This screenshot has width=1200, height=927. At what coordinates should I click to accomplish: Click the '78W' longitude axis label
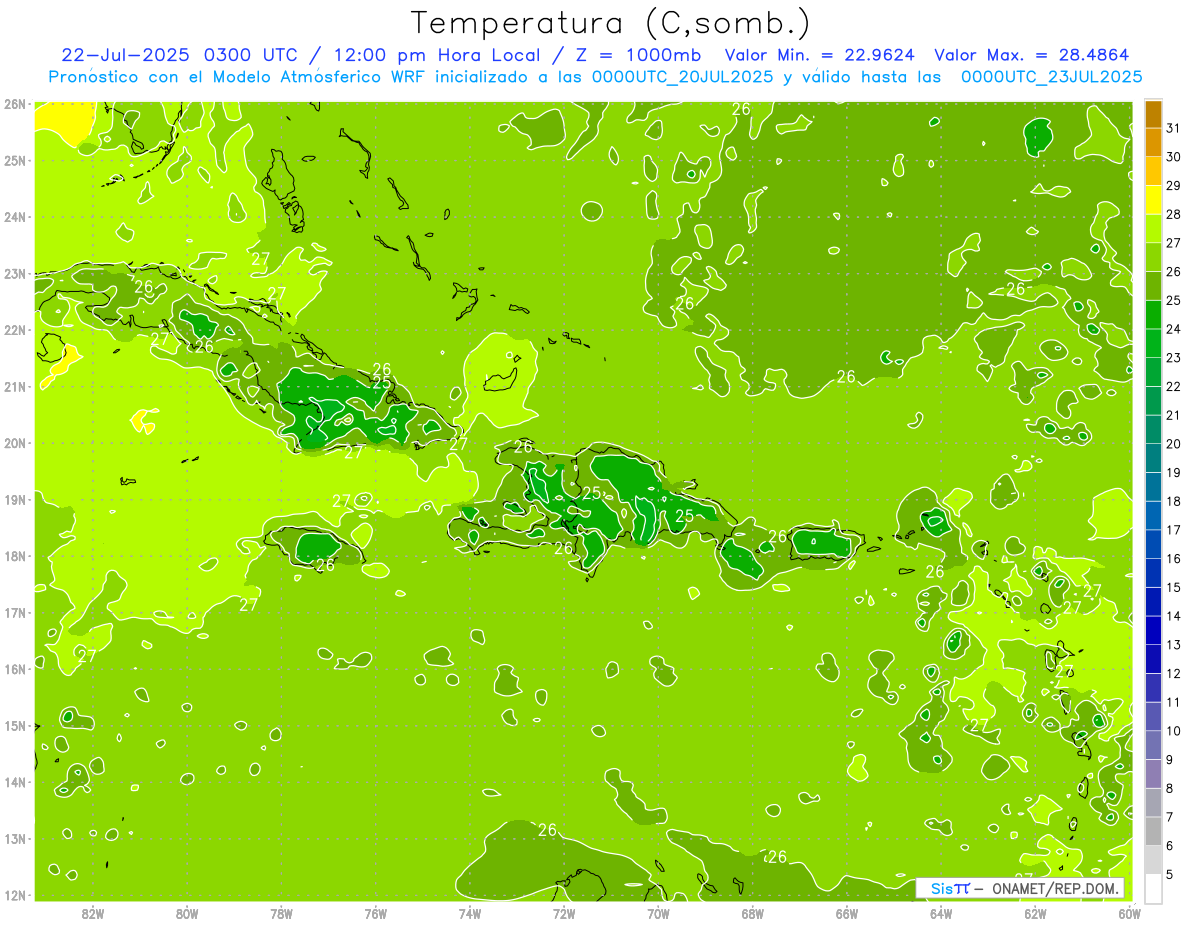tap(281, 913)
